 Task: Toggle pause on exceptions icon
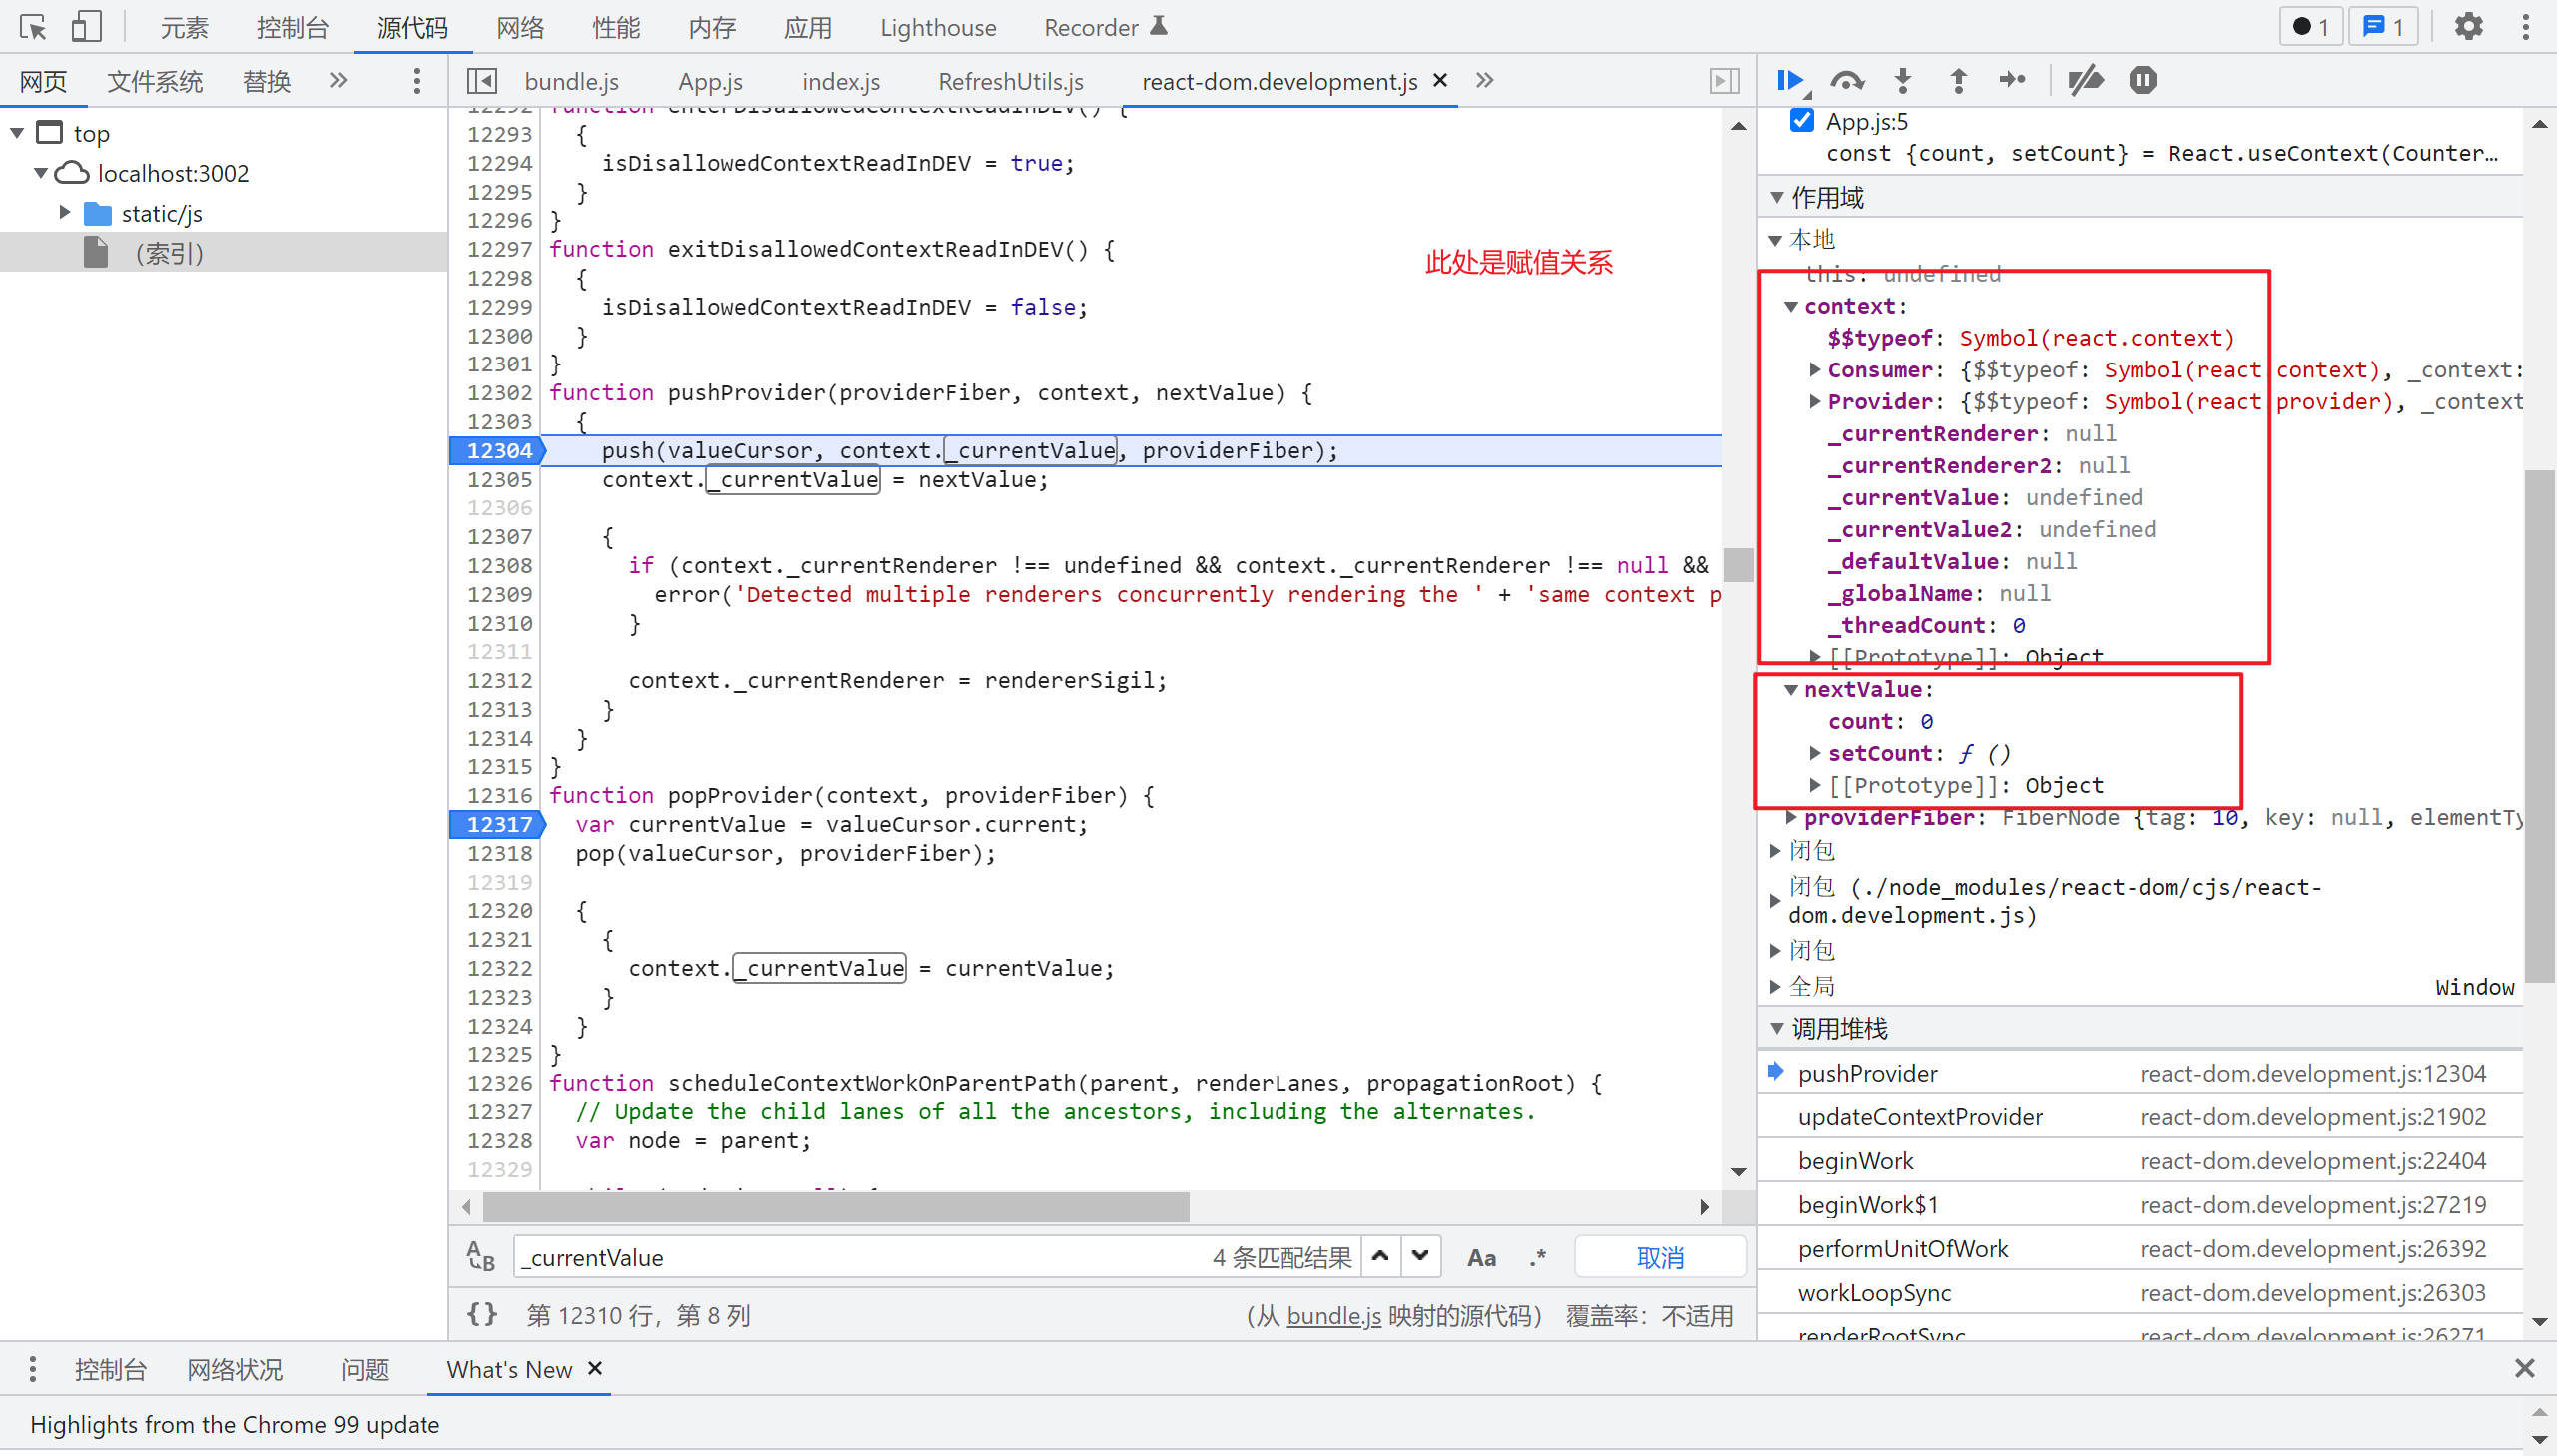2143,80
